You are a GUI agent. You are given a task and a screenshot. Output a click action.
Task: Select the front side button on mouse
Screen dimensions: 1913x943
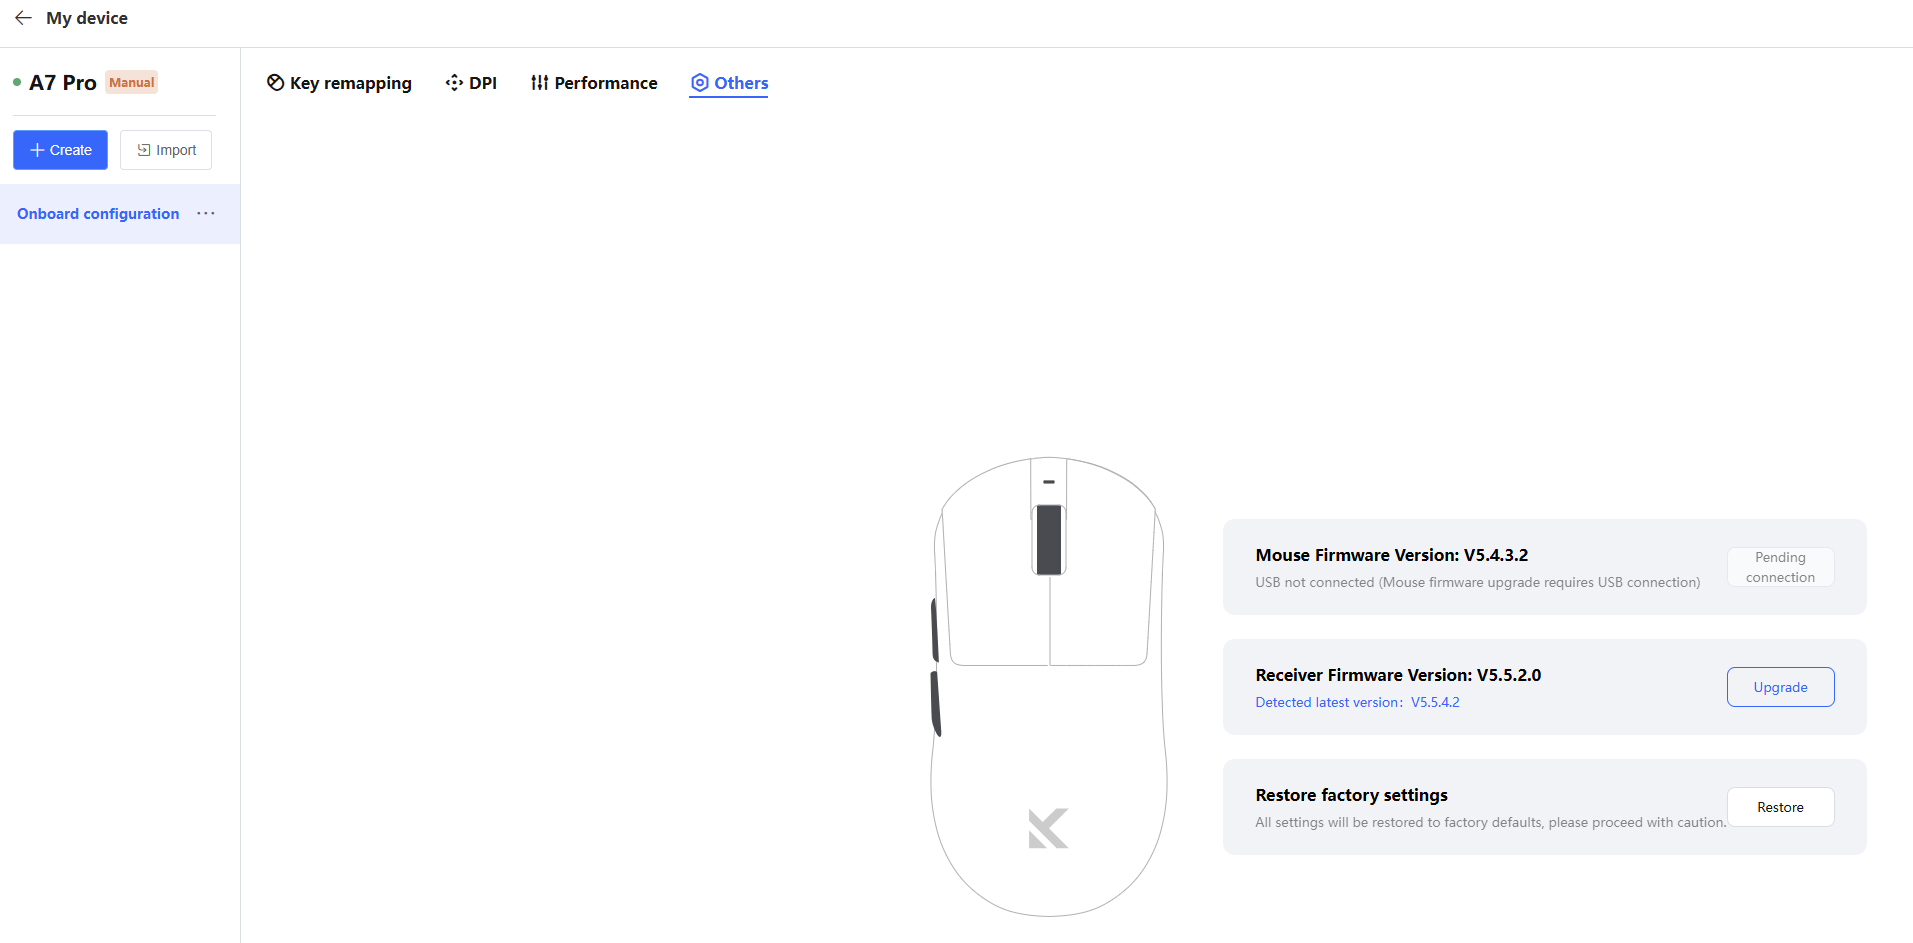[934, 630]
